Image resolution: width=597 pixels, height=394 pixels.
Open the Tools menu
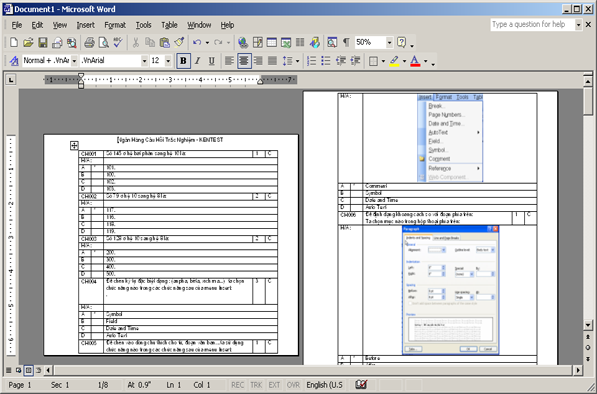[x=144, y=25]
